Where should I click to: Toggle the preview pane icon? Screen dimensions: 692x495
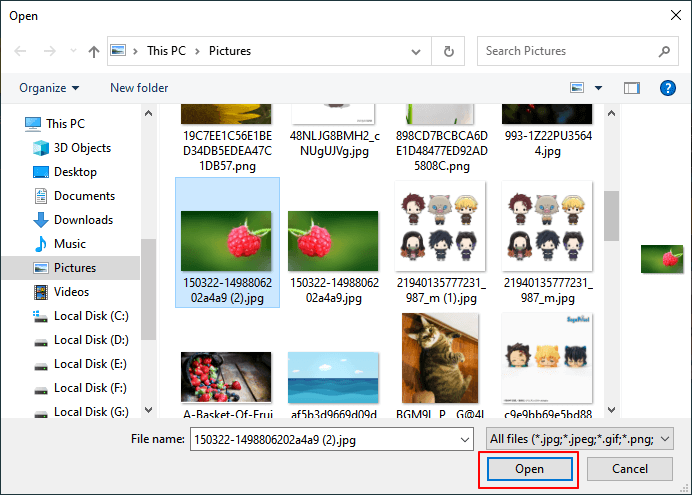pyautogui.click(x=631, y=88)
